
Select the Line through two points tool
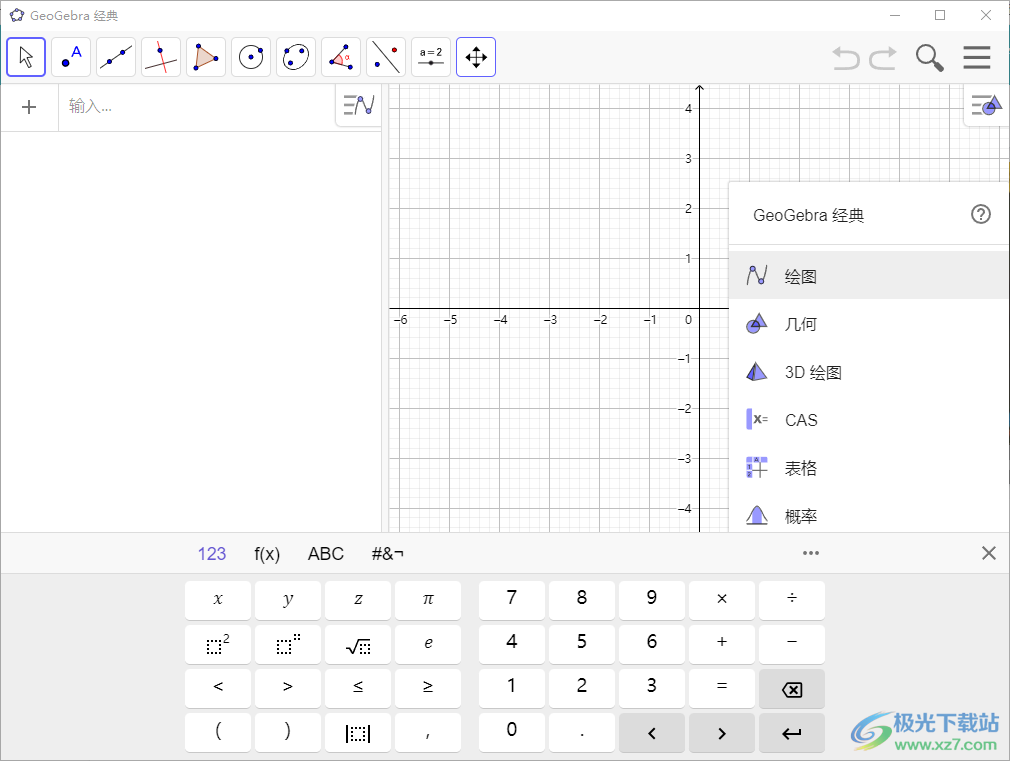click(116, 57)
